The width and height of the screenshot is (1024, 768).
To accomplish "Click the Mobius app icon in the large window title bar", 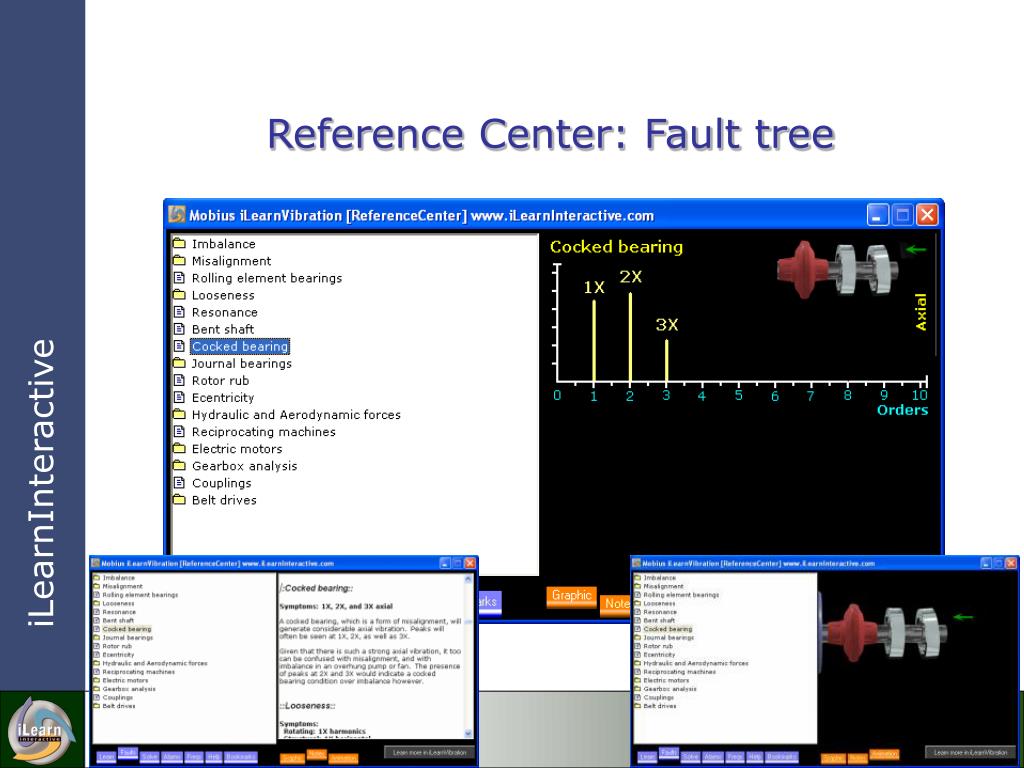I will pos(177,214).
